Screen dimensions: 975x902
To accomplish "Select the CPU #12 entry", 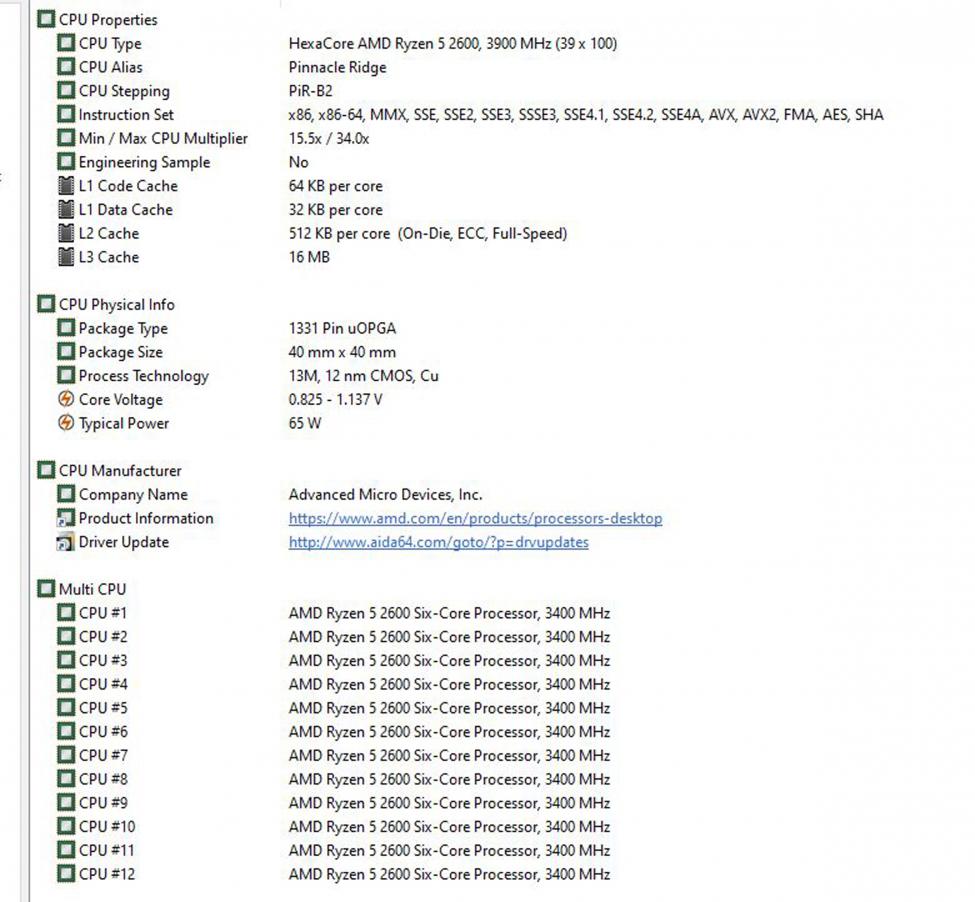I will [x=107, y=875].
